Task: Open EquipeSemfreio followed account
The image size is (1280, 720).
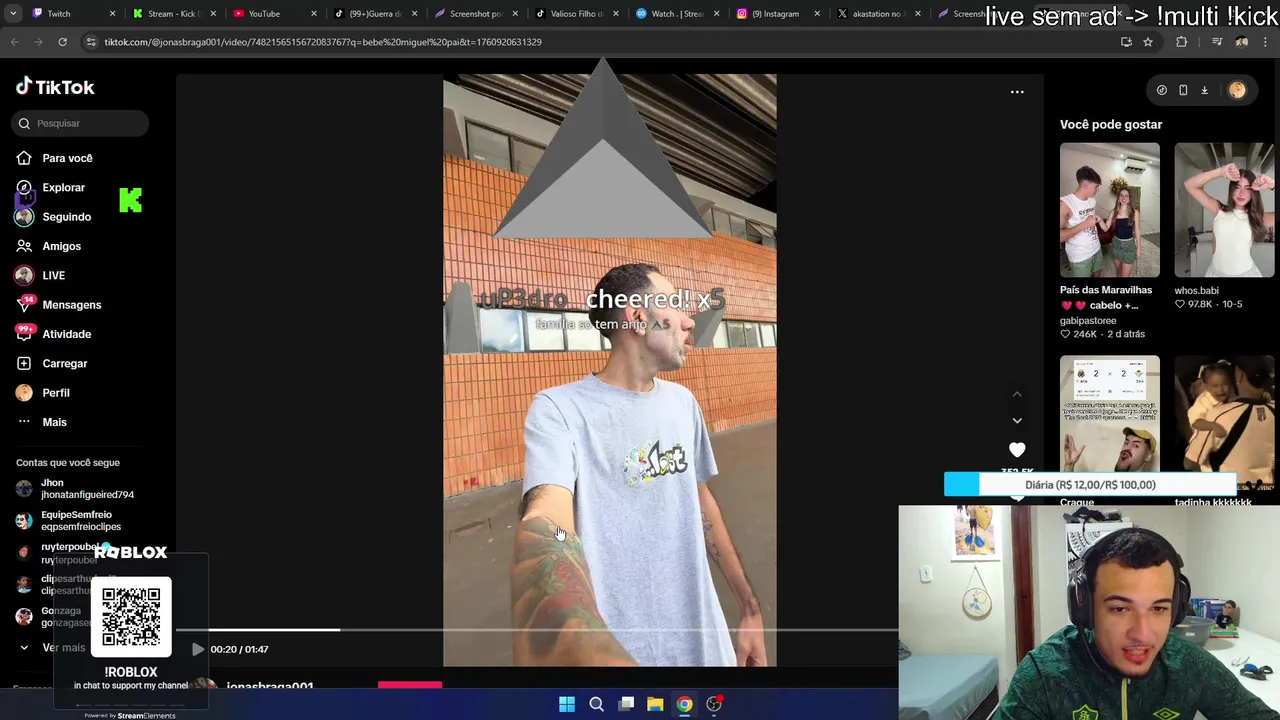Action: point(69,520)
